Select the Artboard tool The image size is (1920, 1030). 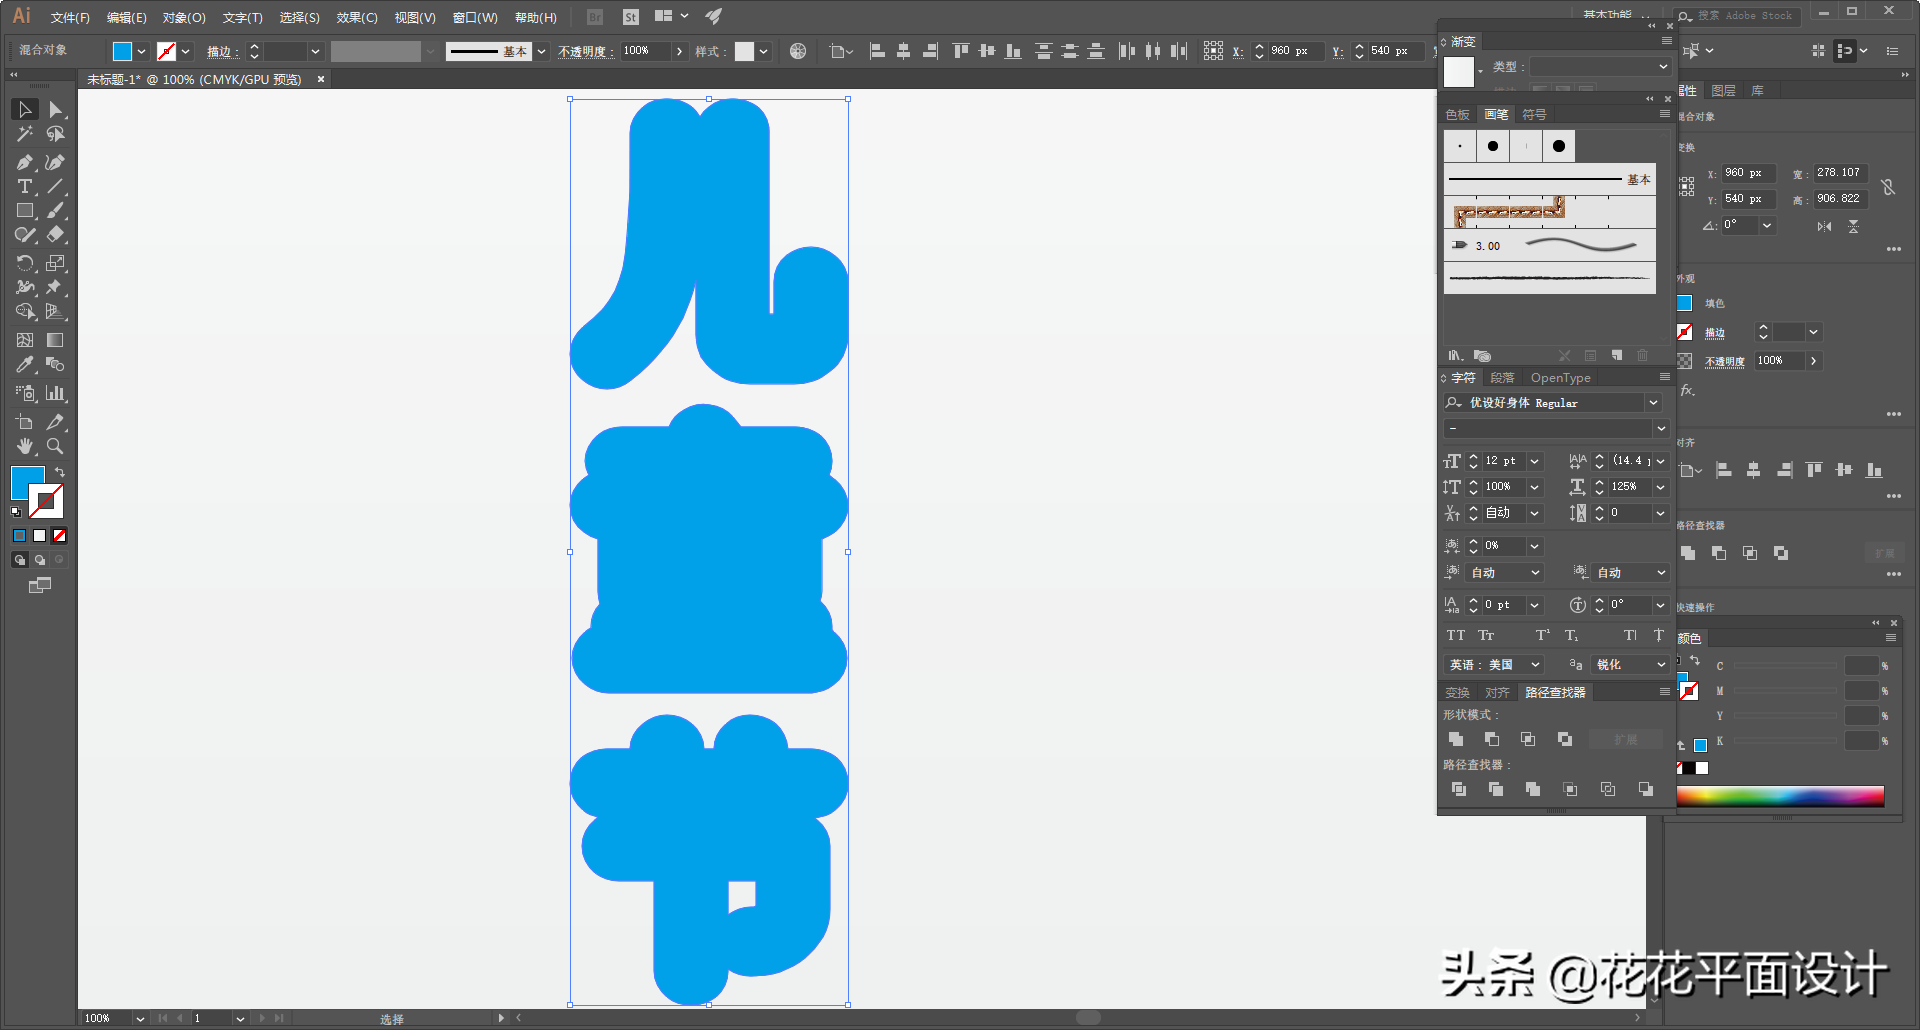point(25,422)
